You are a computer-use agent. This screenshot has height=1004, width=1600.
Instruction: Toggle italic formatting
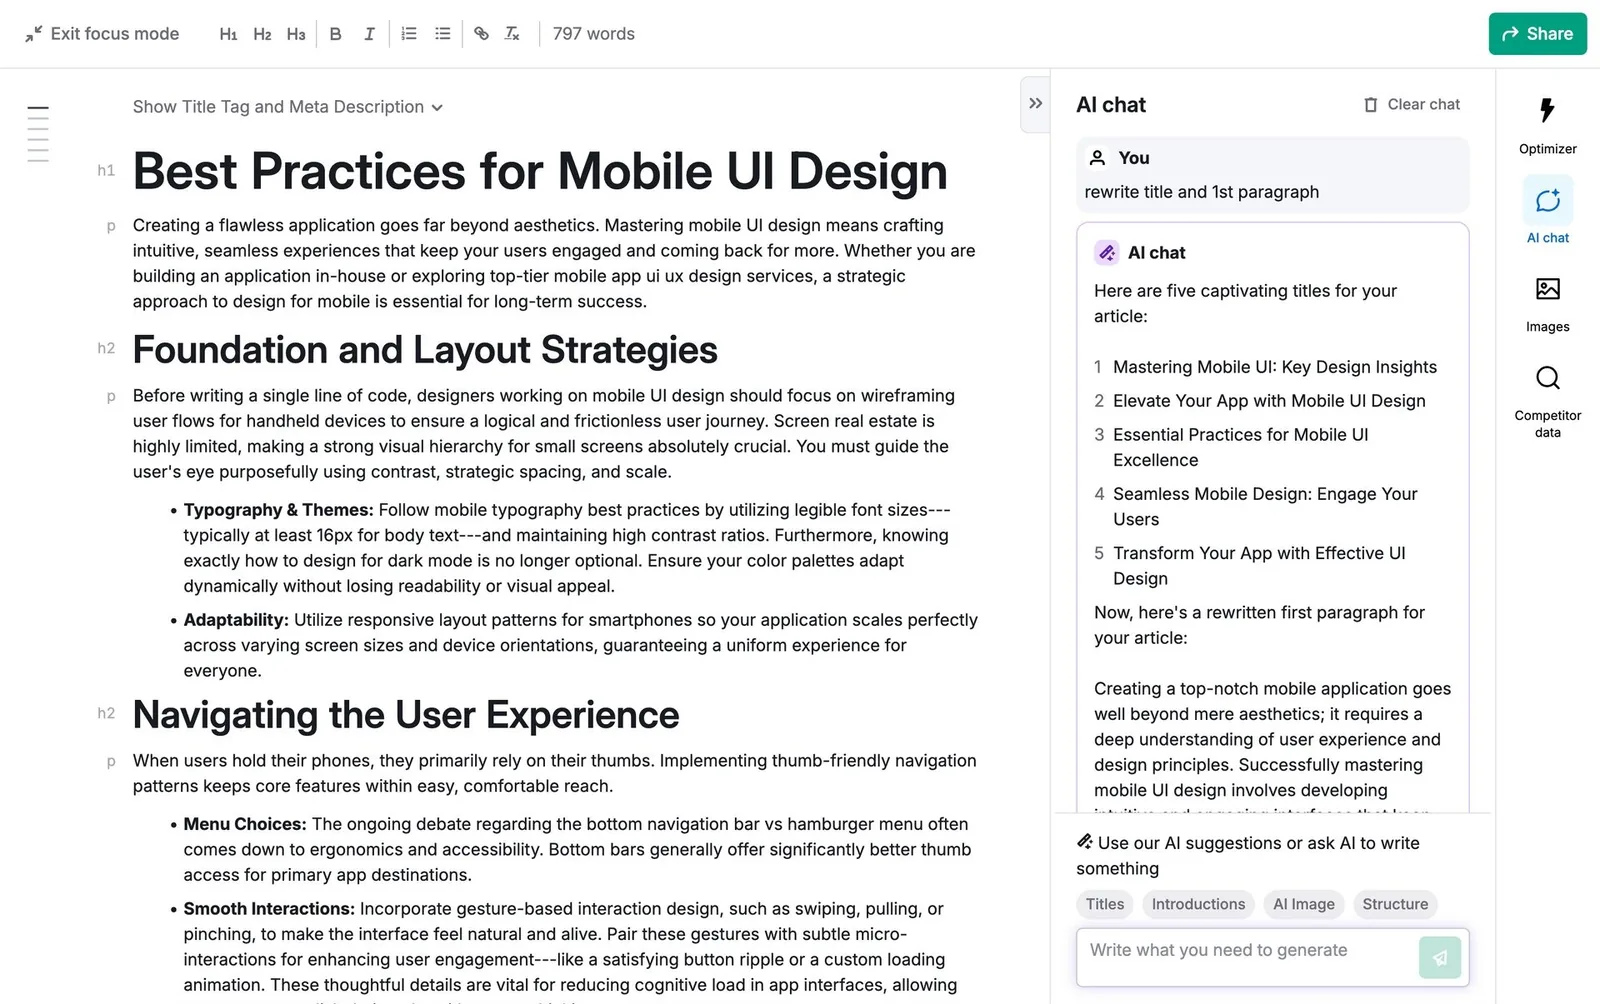369,34
